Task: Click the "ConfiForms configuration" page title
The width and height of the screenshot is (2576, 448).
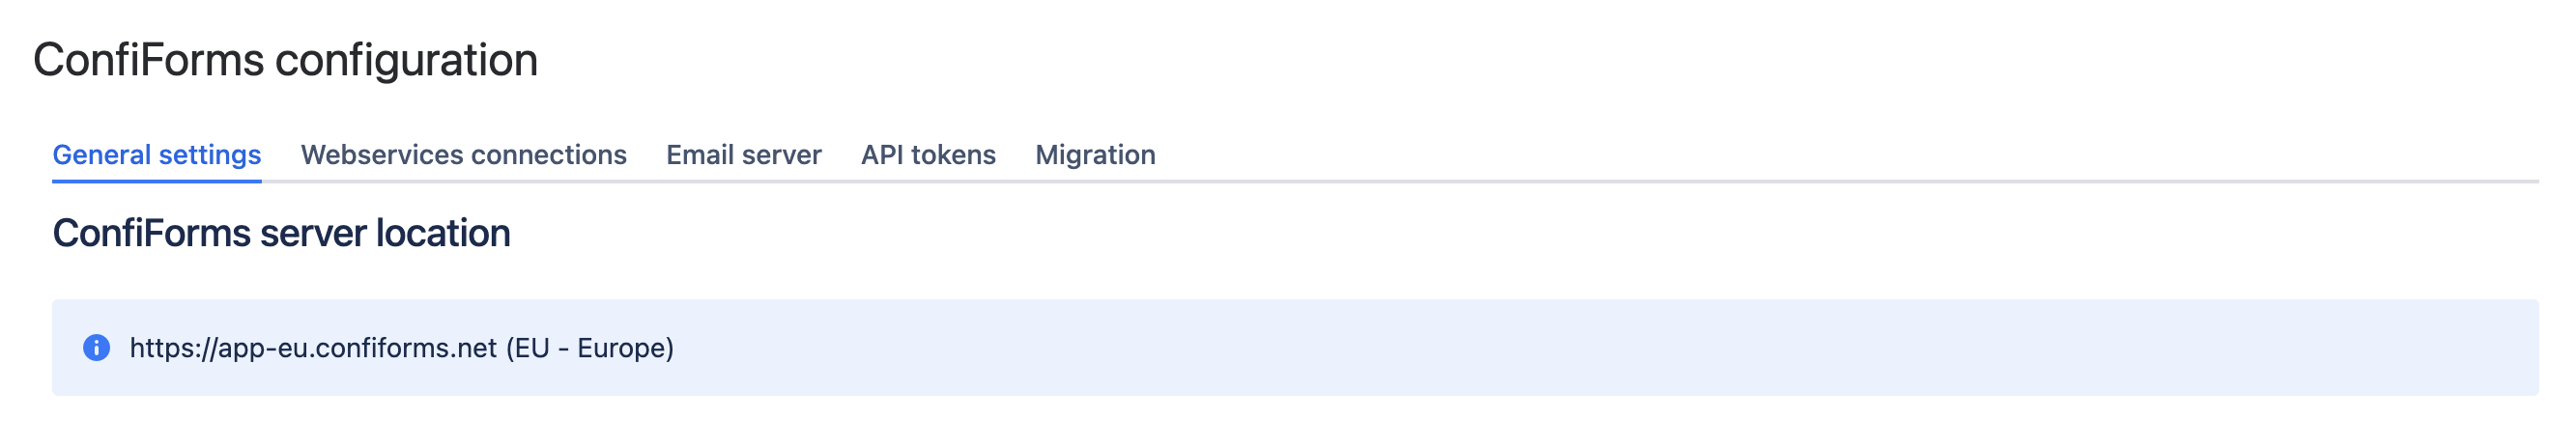Action: click(285, 60)
